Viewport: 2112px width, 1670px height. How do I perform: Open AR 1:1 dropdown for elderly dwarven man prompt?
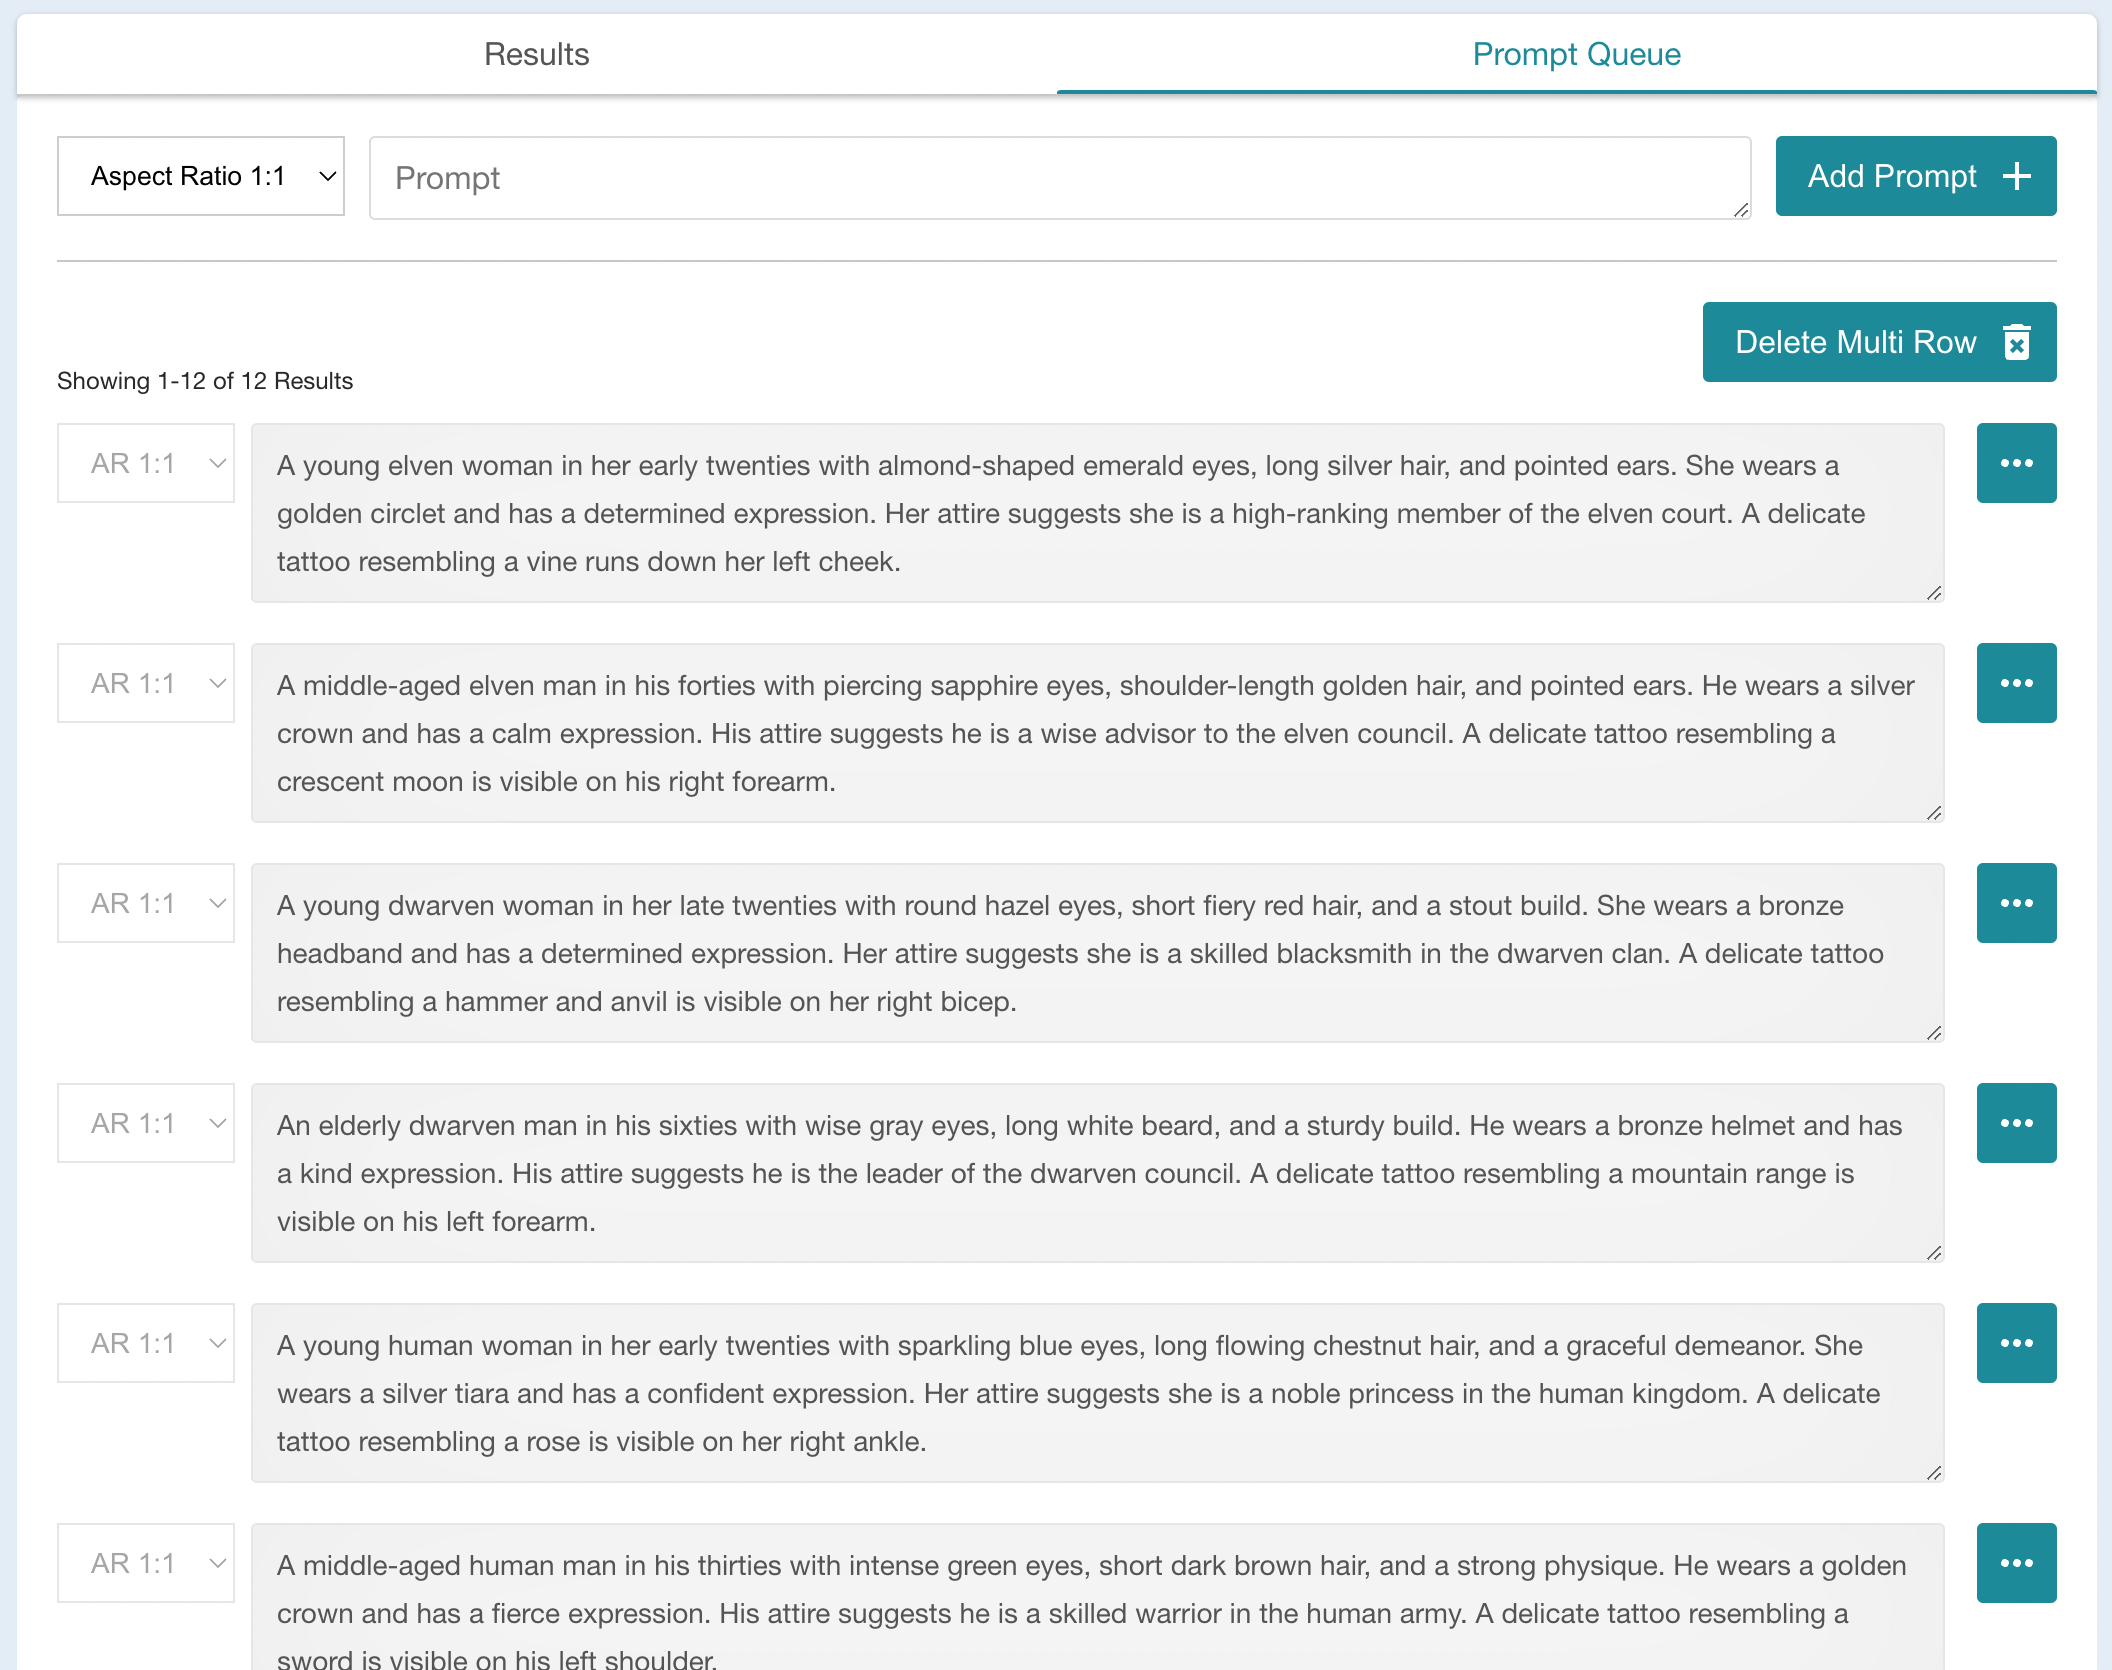click(x=146, y=1123)
